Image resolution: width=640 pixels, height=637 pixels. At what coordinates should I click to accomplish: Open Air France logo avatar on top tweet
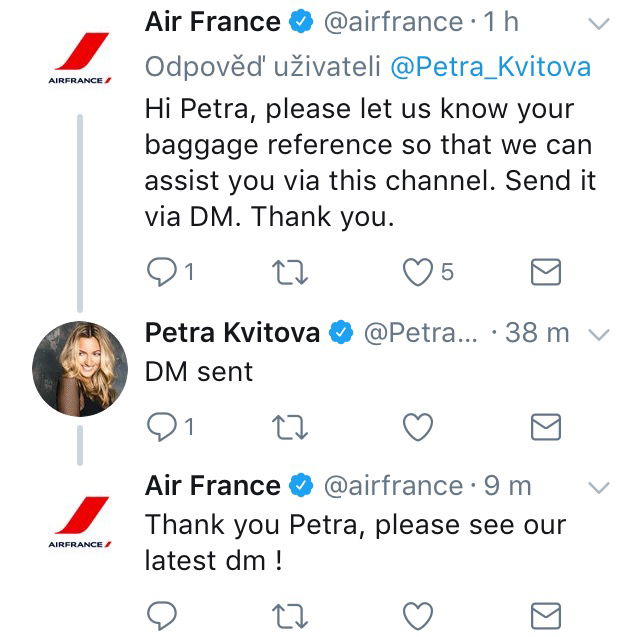pos(79,58)
